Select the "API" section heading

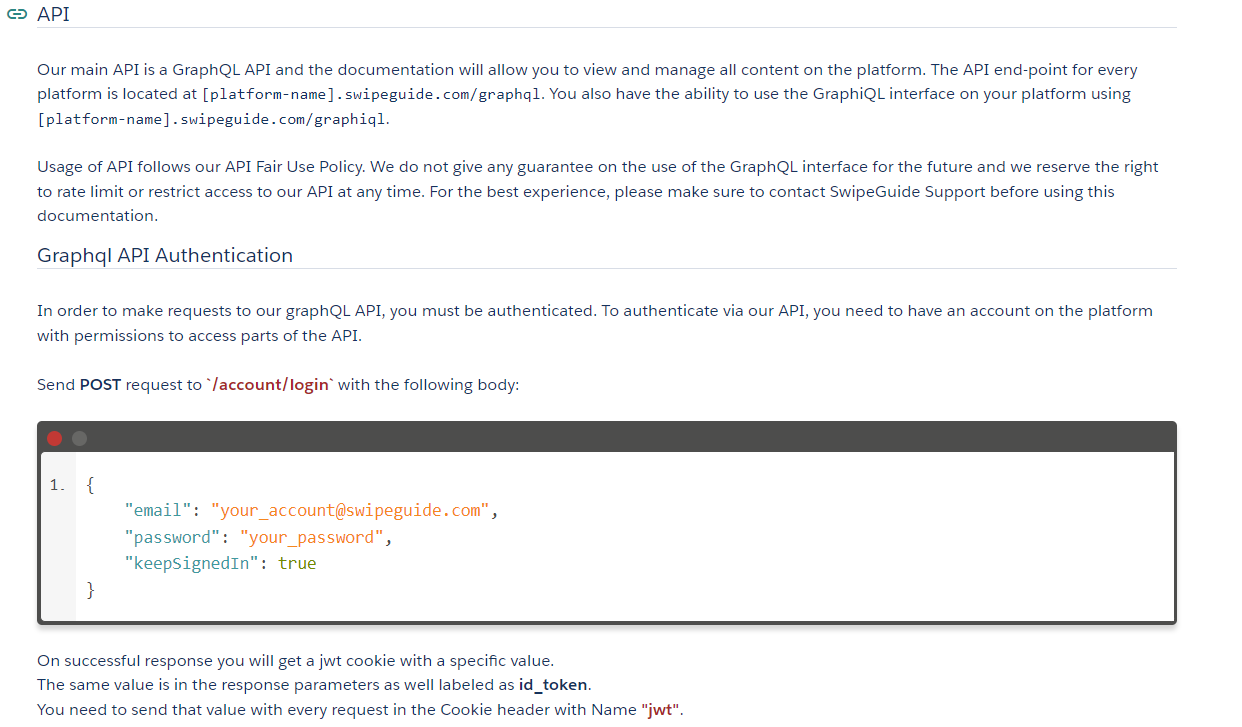(53, 15)
